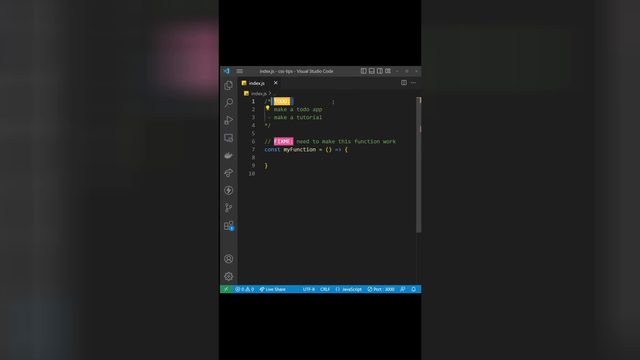Click the editor vertical scrollbar

pyautogui.click(x=418, y=165)
